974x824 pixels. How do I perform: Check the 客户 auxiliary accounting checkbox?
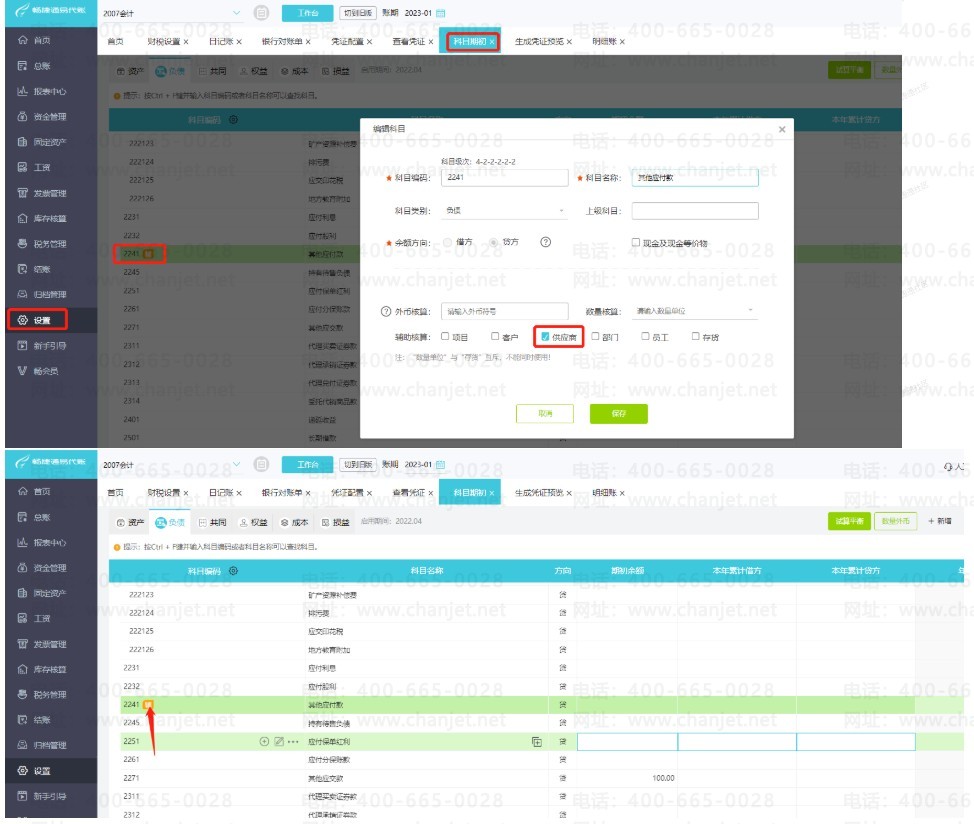[x=495, y=337]
